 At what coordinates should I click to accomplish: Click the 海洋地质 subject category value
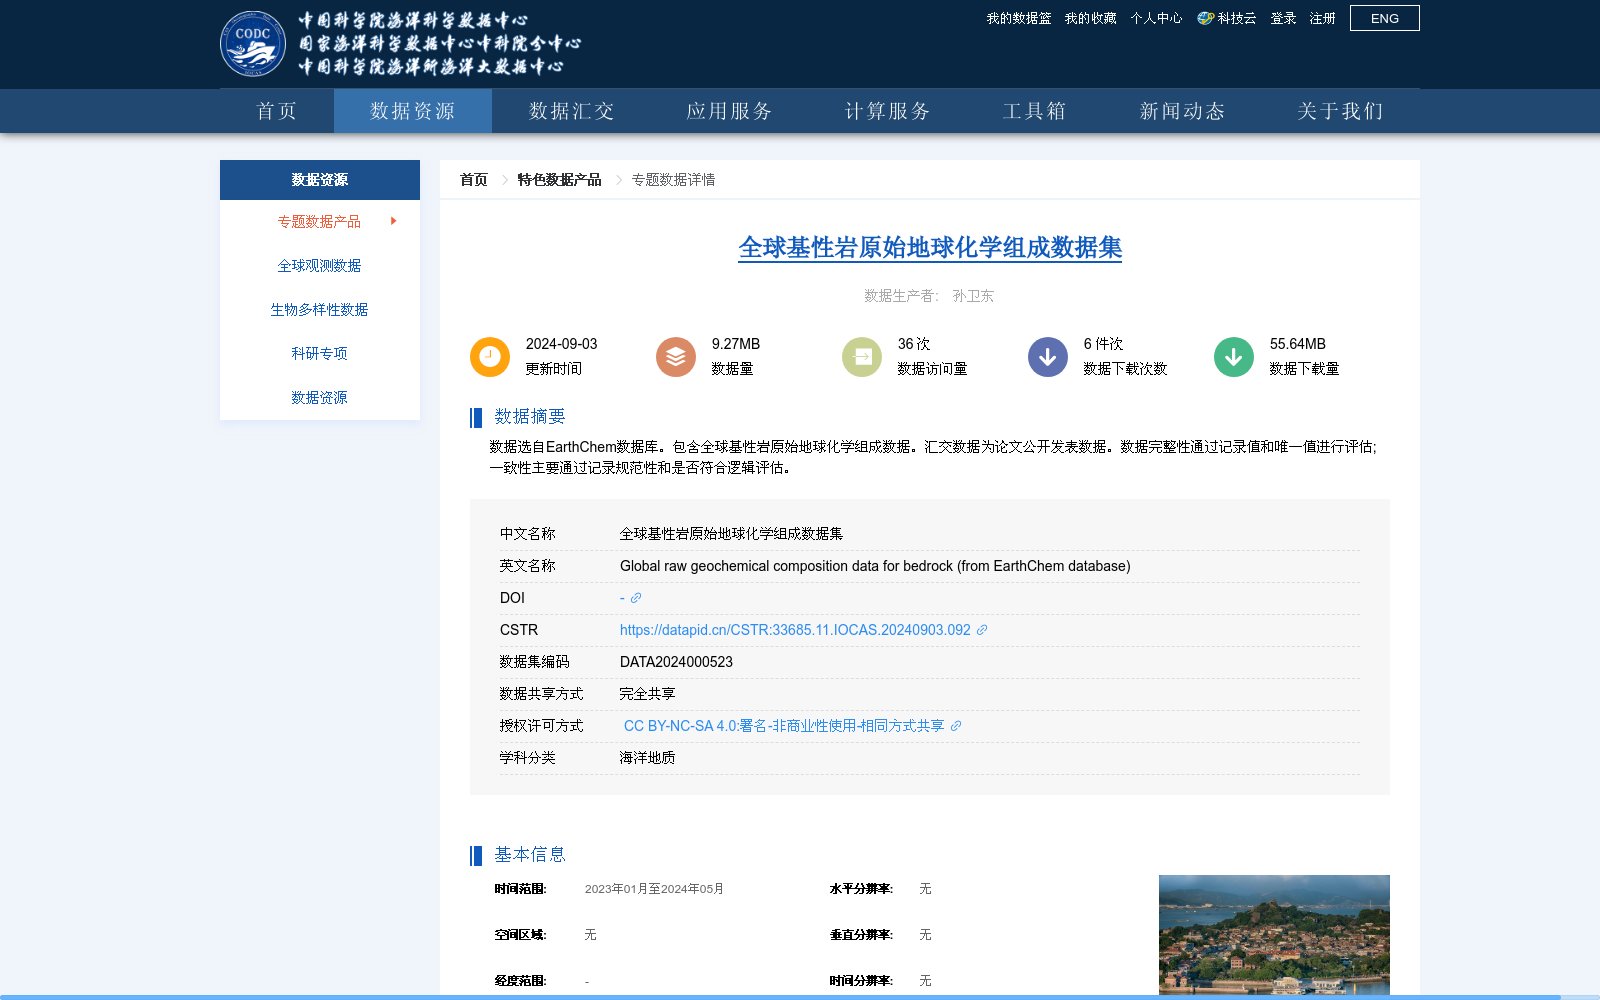point(647,758)
